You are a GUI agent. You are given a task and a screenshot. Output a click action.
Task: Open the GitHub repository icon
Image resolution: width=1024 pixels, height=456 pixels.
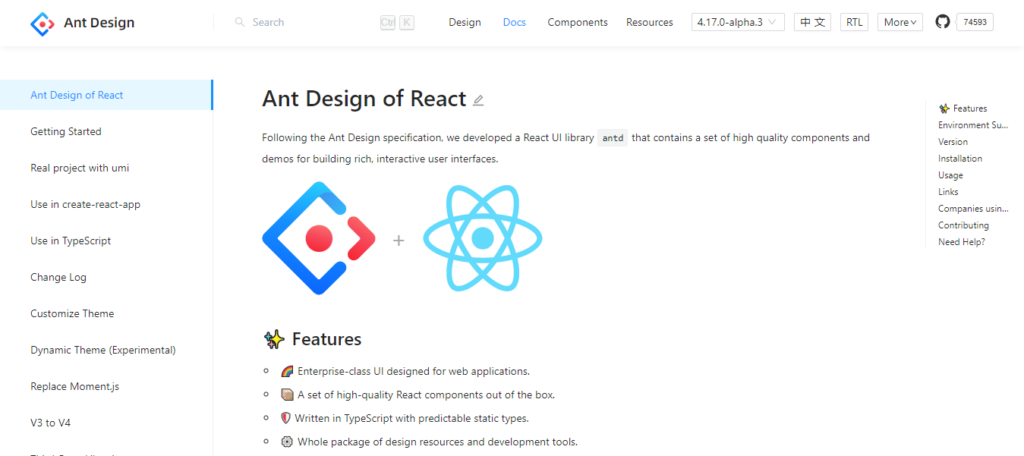click(942, 22)
